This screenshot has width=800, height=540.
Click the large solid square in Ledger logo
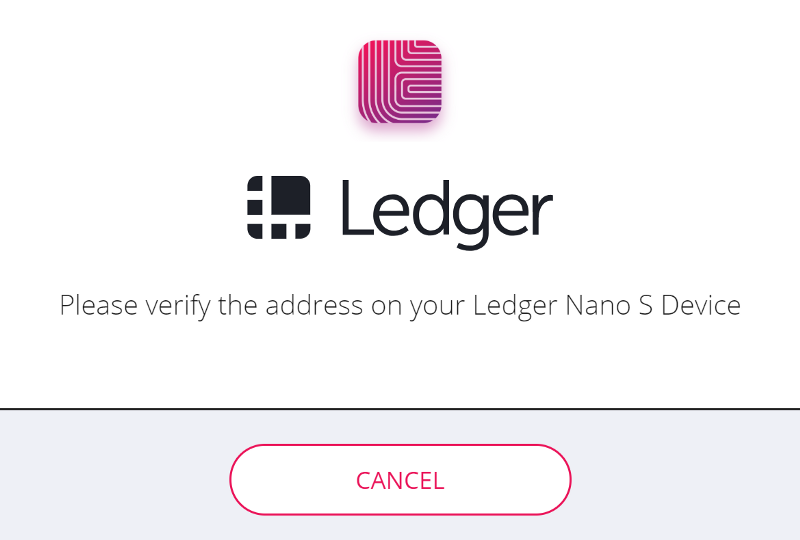click(290, 195)
